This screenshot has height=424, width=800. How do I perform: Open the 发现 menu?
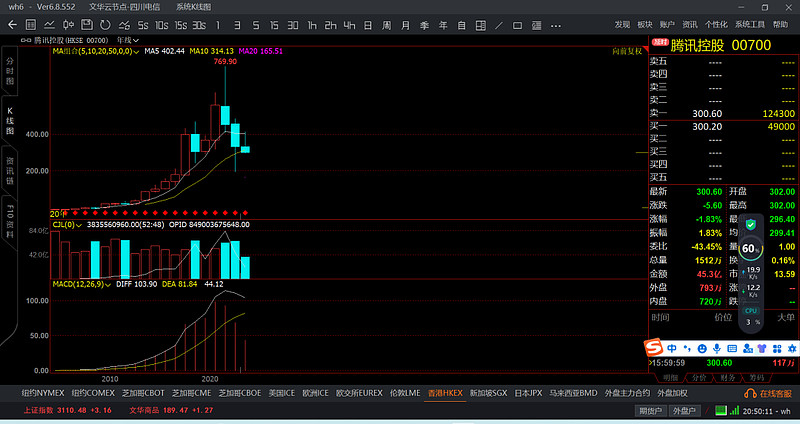click(622, 24)
